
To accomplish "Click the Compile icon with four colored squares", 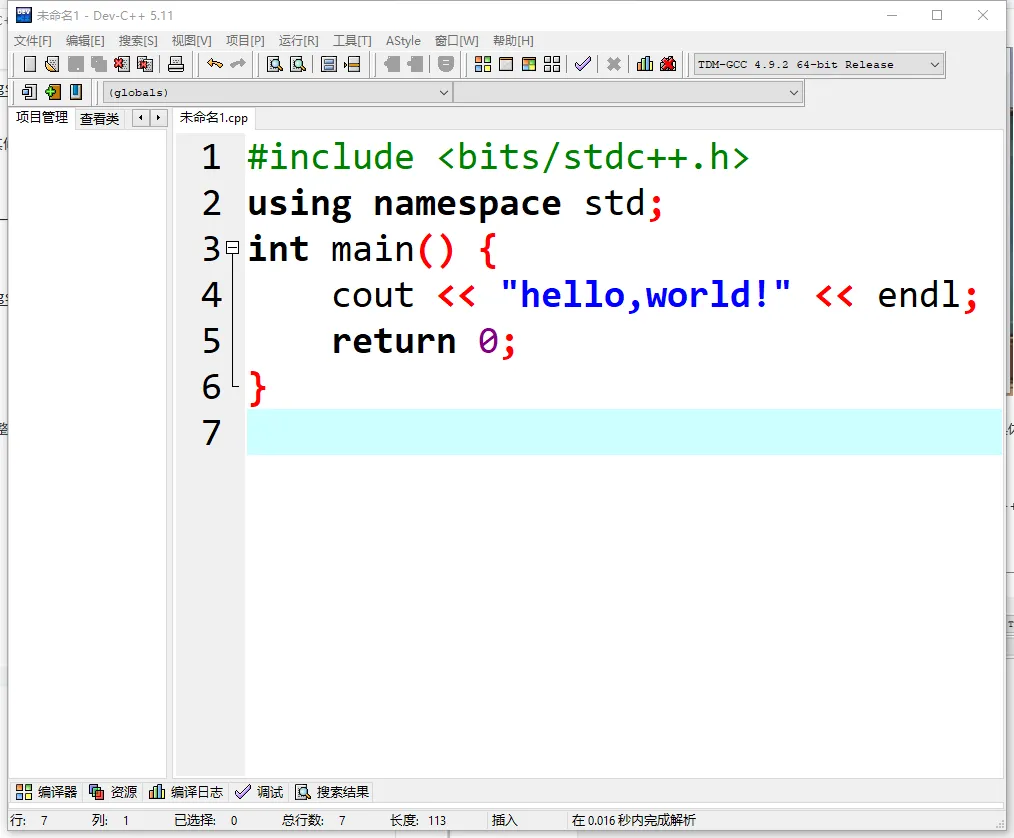I will (x=482, y=64).
